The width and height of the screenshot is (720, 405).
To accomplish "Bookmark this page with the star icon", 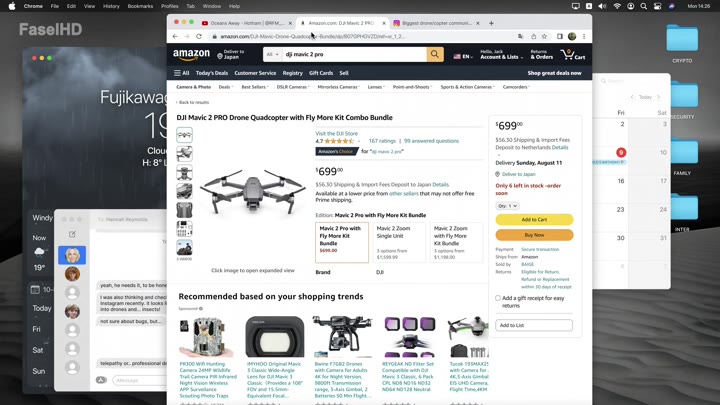I will coord(544,36).
